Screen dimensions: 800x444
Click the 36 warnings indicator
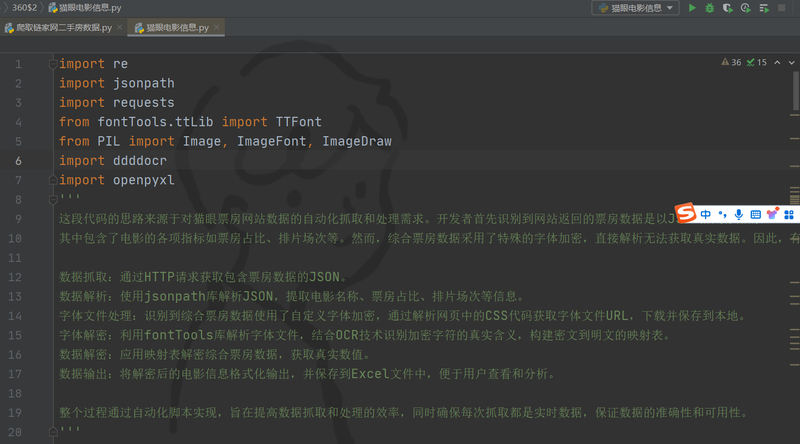(x=731, y=62)
